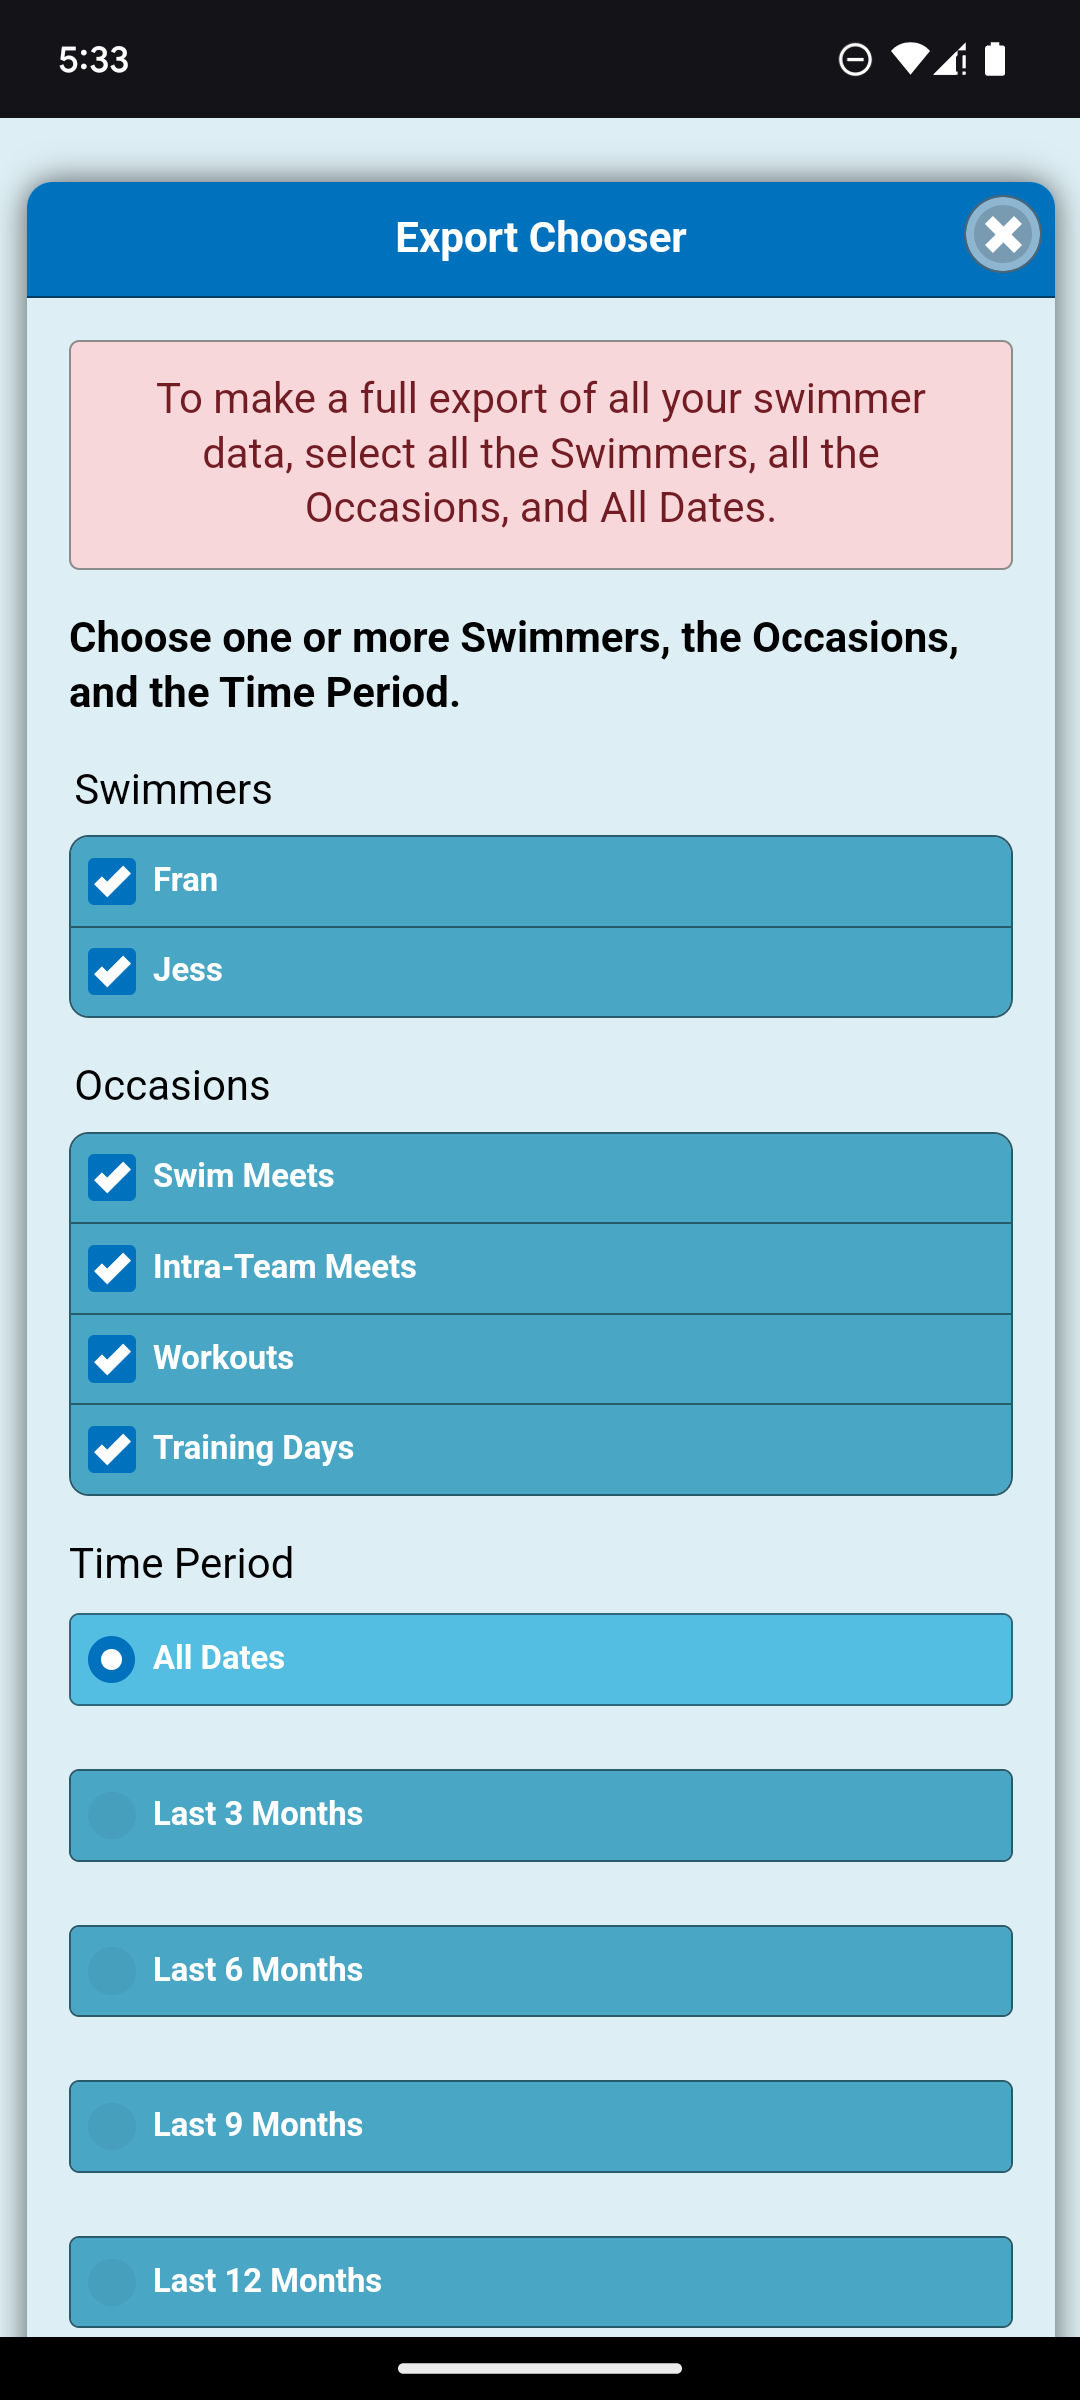Image resolution: width=1080 pixels, height=2400 pixels.
Task: Toggle the Intra-Team Meets checkbox
Action: point(112,1268)
